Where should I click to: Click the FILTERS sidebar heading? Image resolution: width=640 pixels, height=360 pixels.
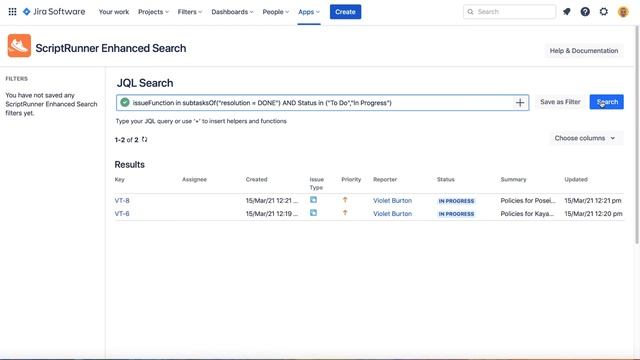pos(17,78)
